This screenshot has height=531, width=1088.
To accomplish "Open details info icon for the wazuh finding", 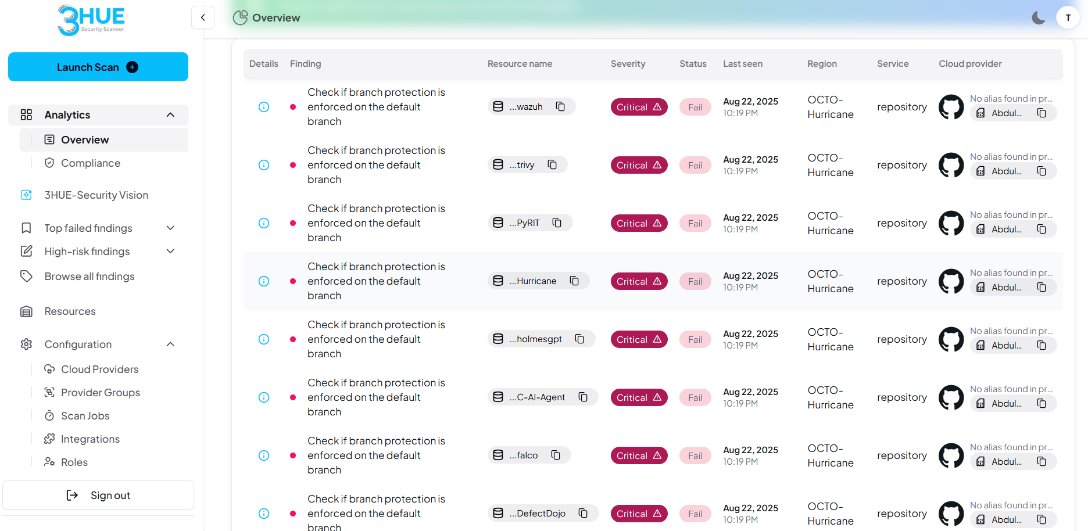I will pyautogui.click(x=264, y=107).
